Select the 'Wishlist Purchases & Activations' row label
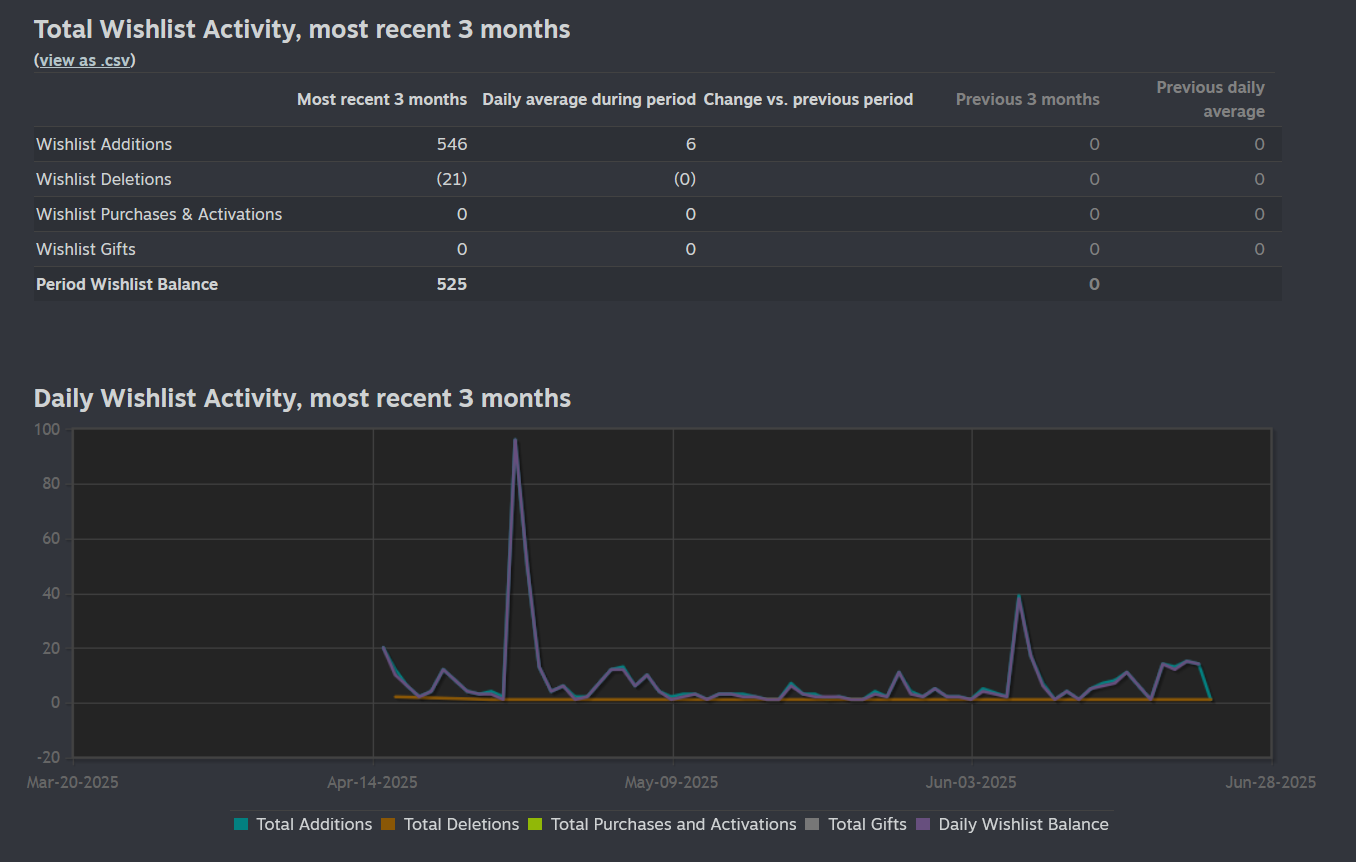 (159, 214)
